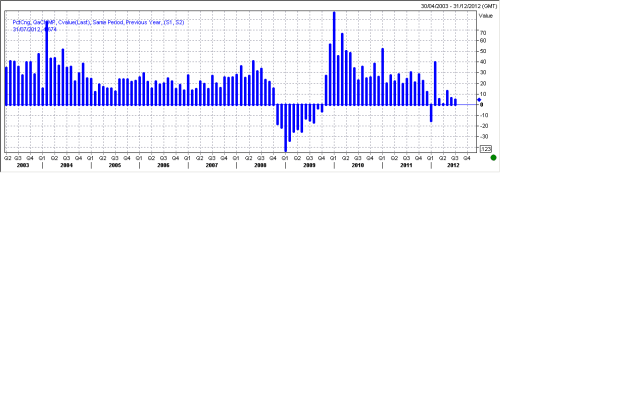Choose the 2010 year label on the axis

pyautogui.click(x=357, y=164)
